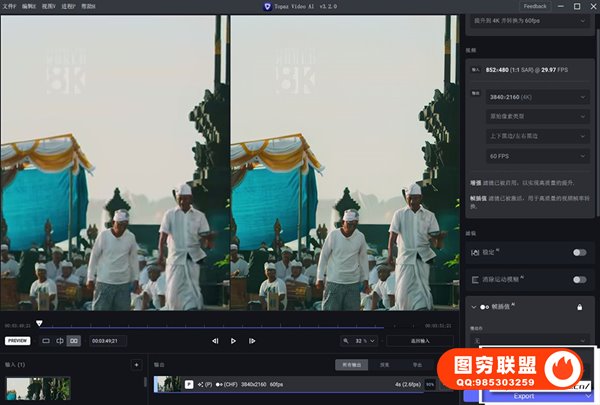The height and width of the screenshot is (405, 600).
Task: Toggle the stabilization (稳定) switch
Action: point(578,253)
